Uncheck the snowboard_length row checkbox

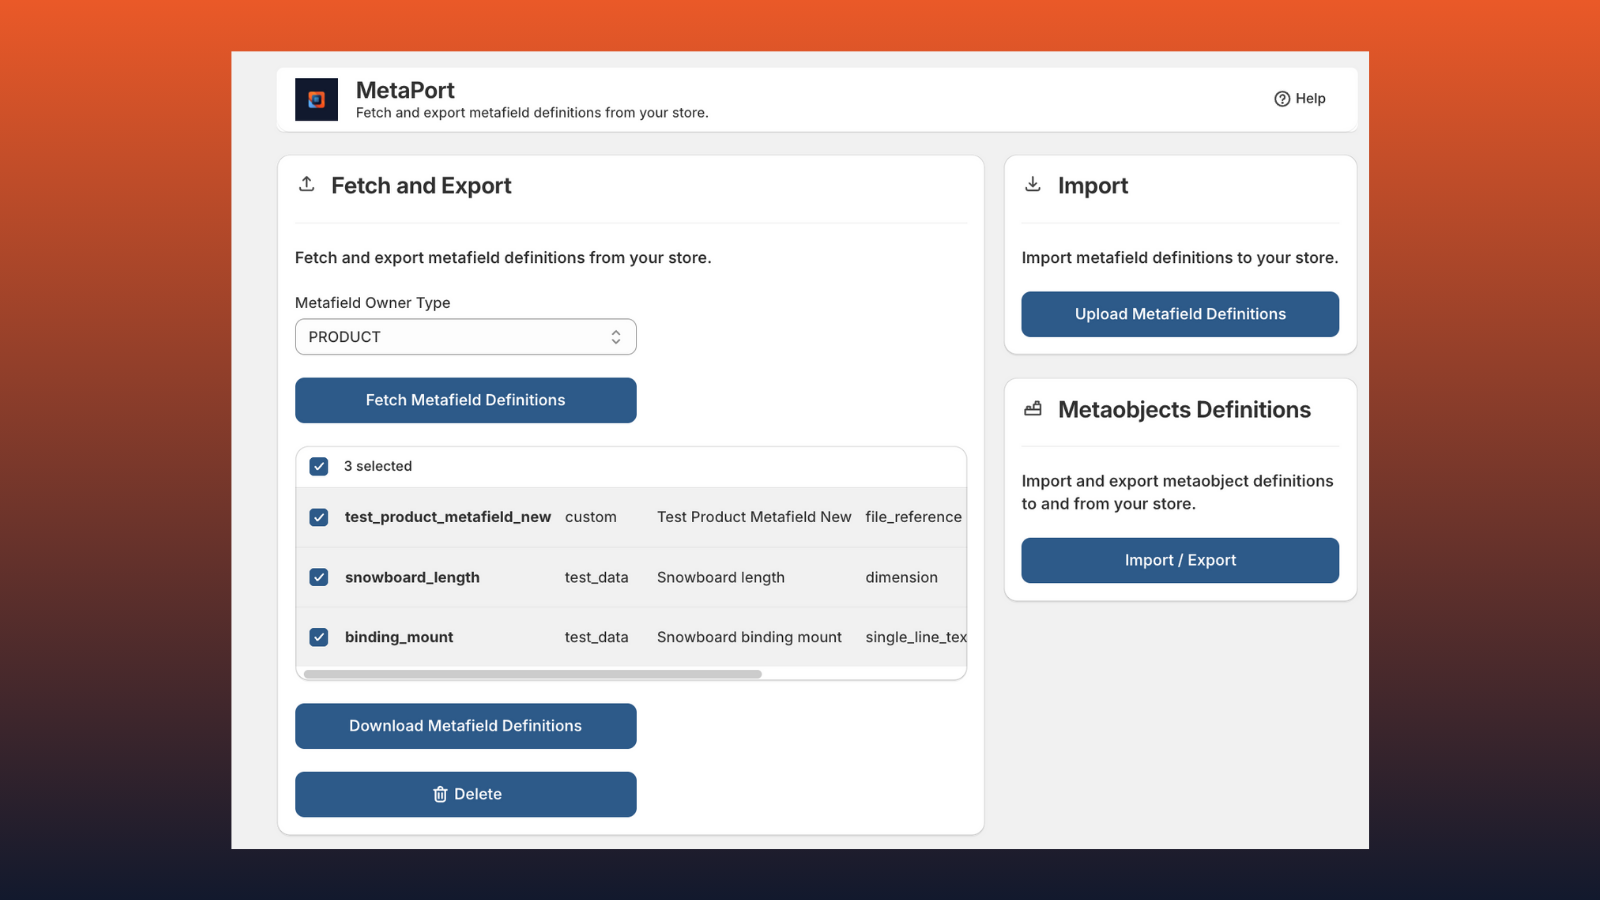pyautogui.click(x=319, y=577)
